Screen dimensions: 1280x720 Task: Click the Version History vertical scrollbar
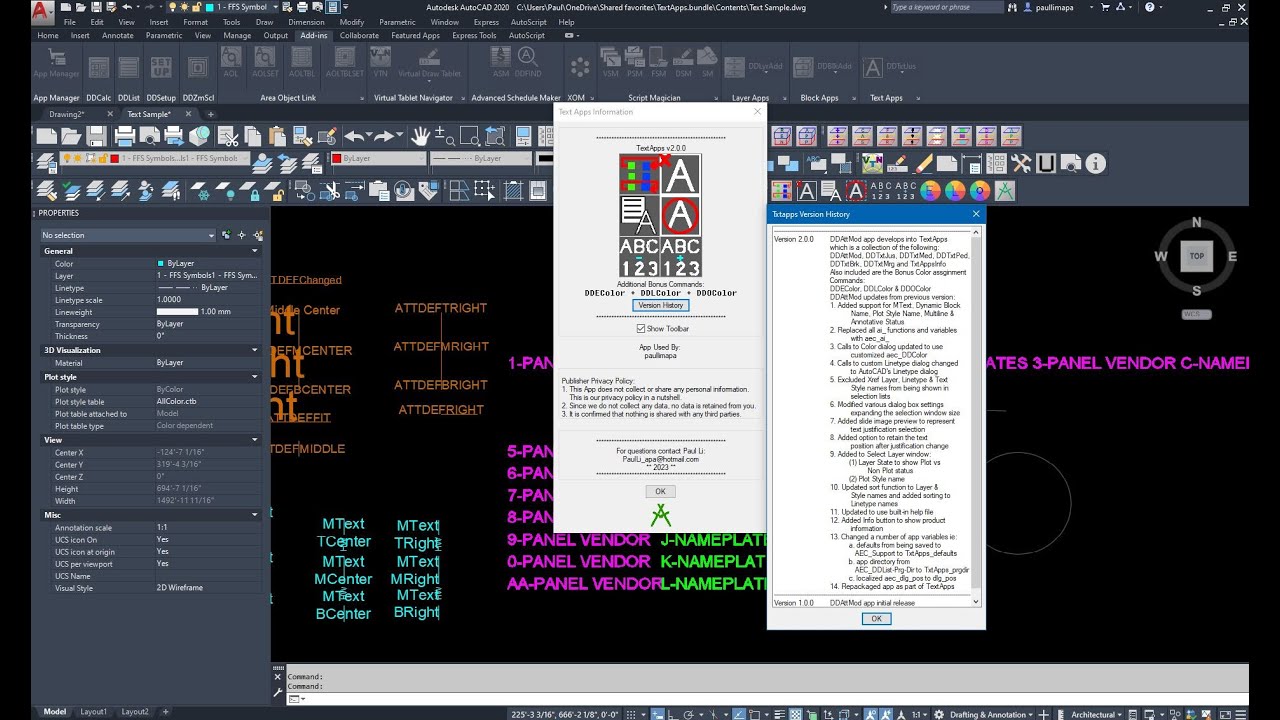point(976,418)
